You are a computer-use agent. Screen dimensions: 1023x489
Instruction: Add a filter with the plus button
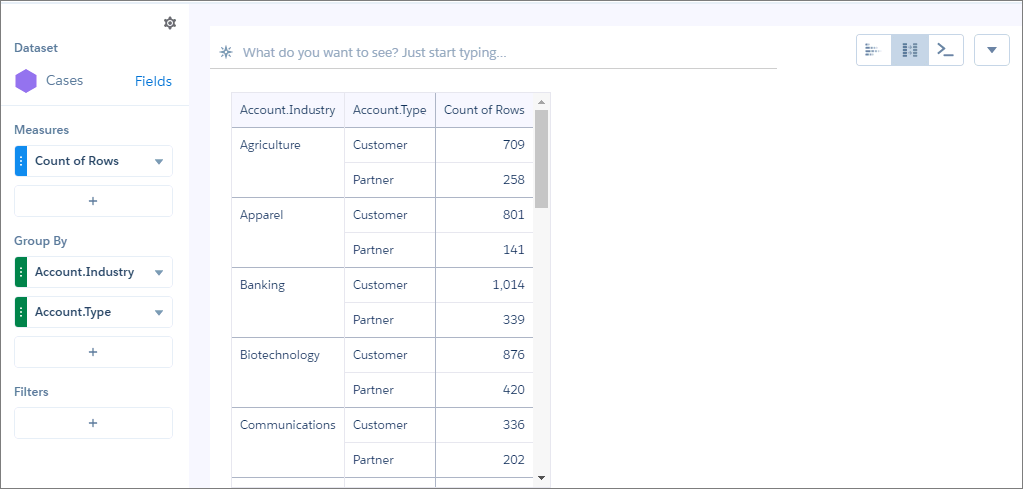click(x=93, y=423)
